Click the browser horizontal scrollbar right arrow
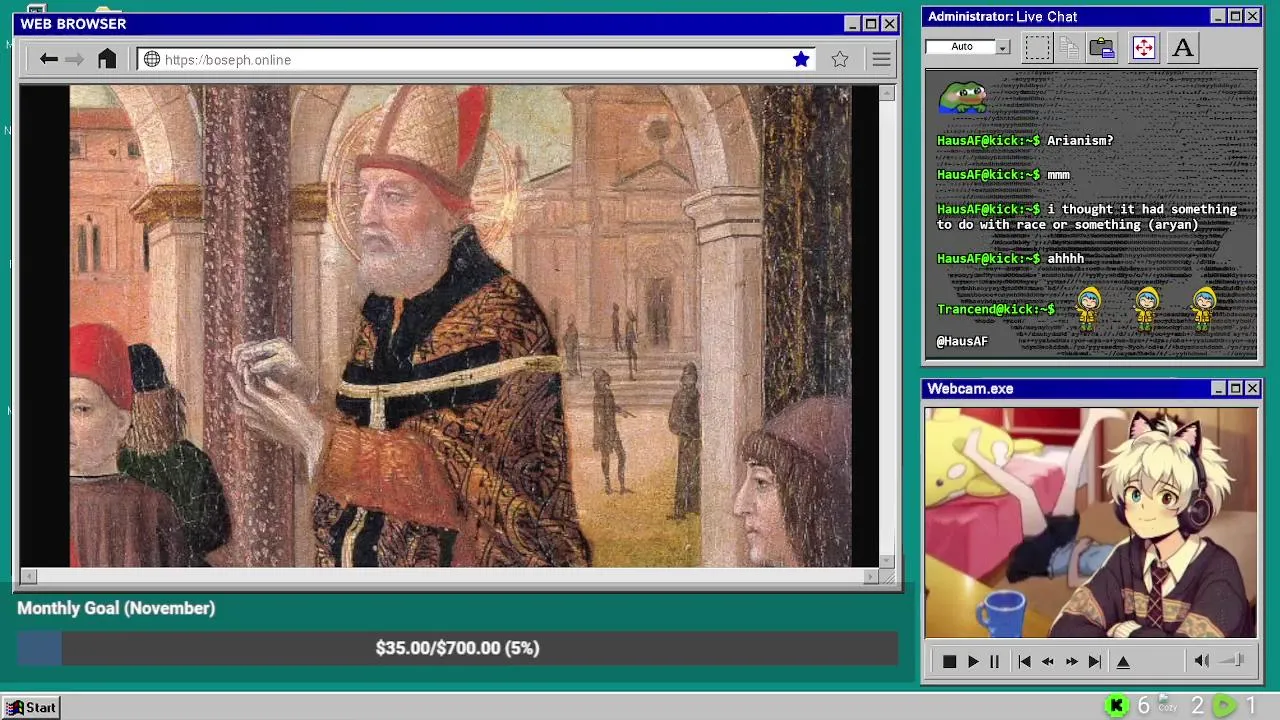The width and height of the screenshot is (1280, 720). pyautogui.click(x=870, y=576)
